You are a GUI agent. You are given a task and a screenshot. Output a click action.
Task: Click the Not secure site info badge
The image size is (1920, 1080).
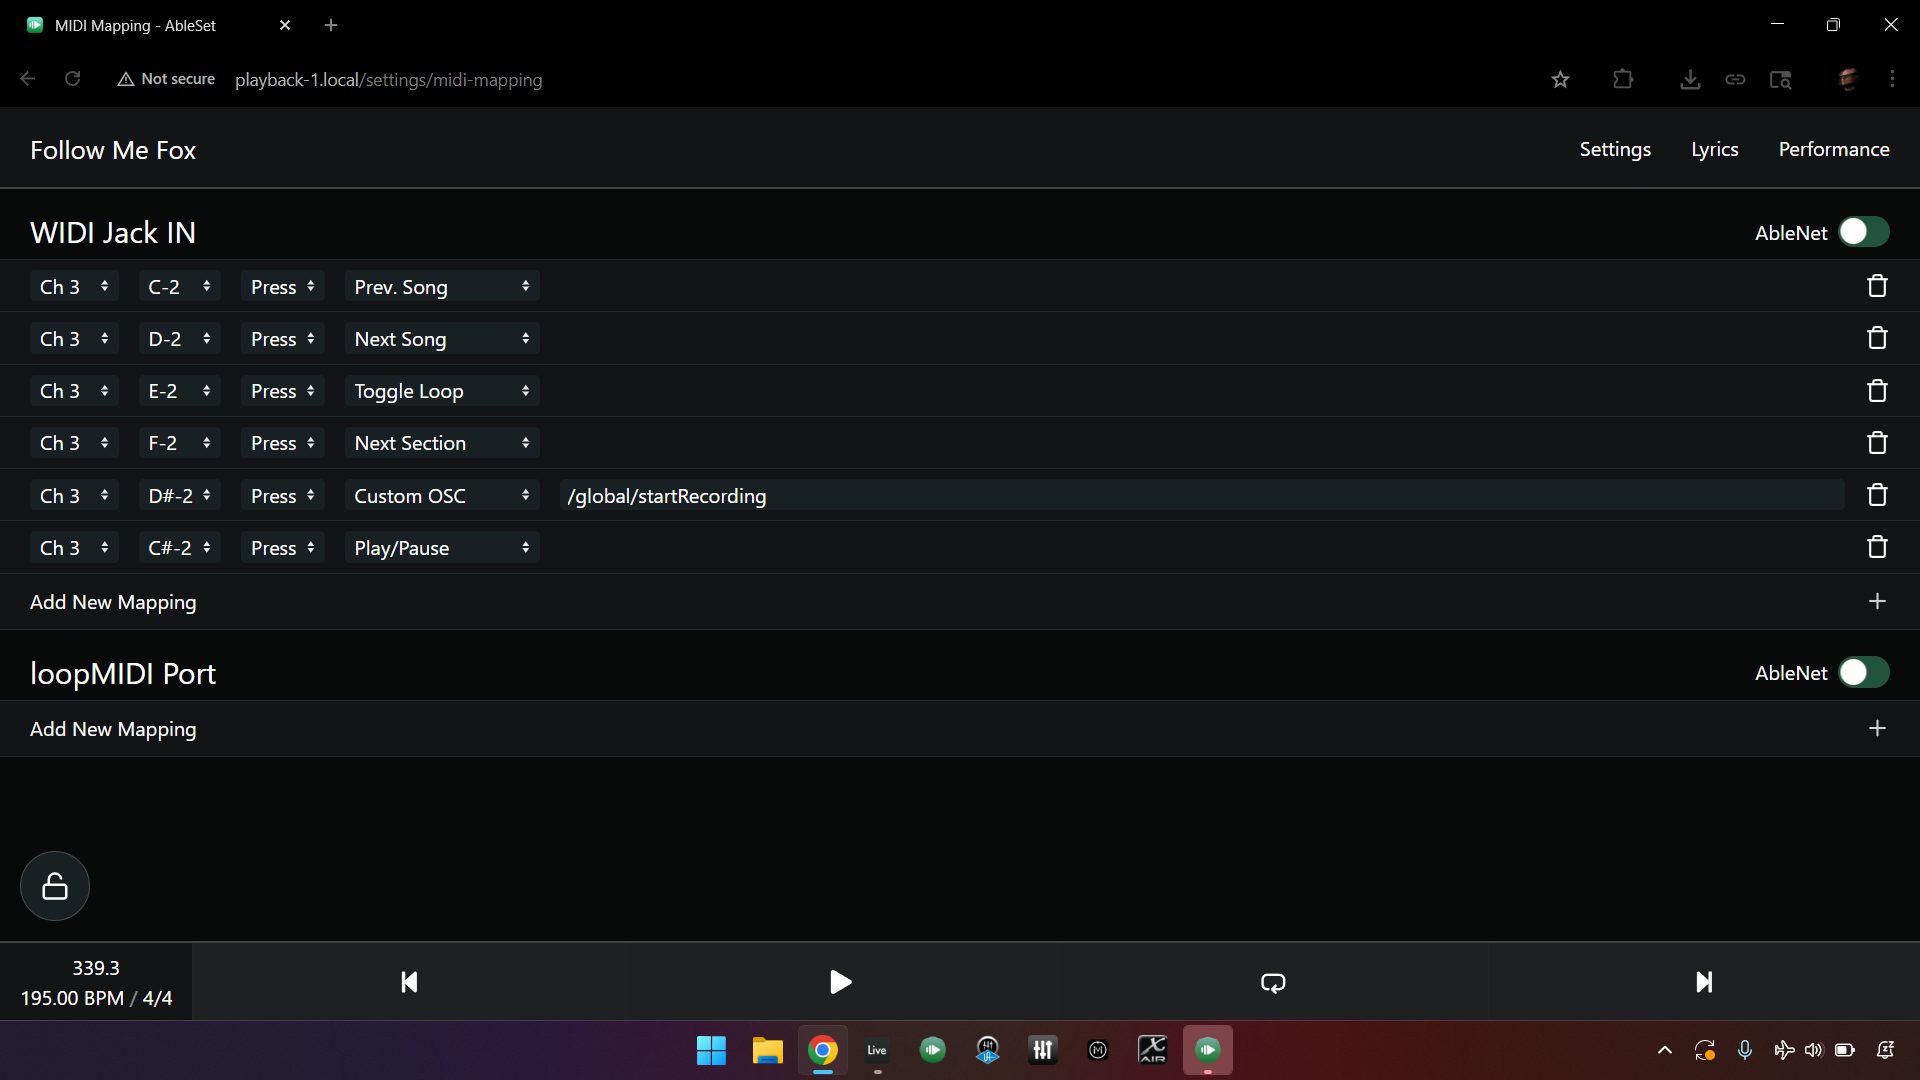pos(166,79)
